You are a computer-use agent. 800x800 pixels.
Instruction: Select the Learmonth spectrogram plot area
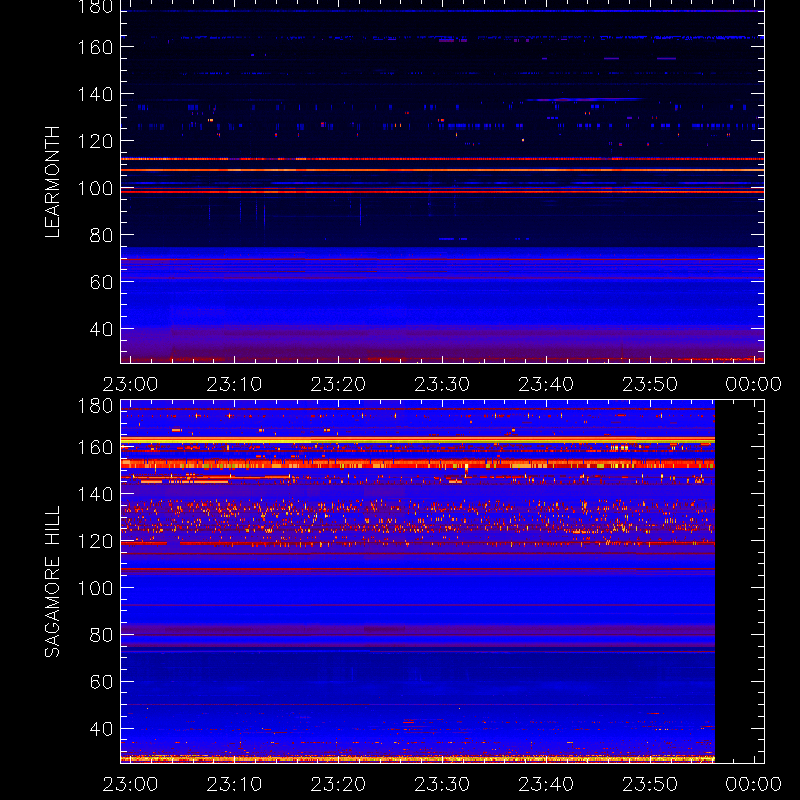442,182
